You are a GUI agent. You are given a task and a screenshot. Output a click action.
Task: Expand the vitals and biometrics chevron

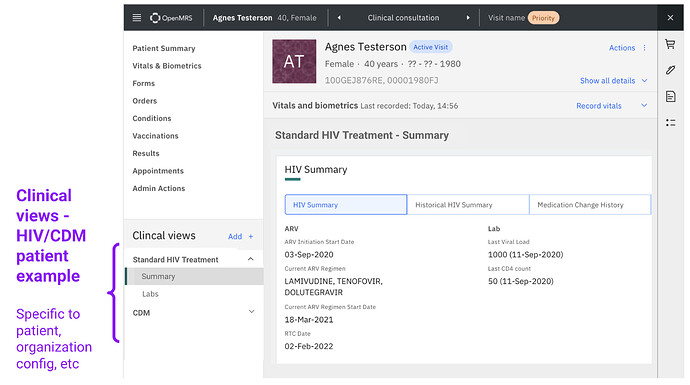point(644,106)
